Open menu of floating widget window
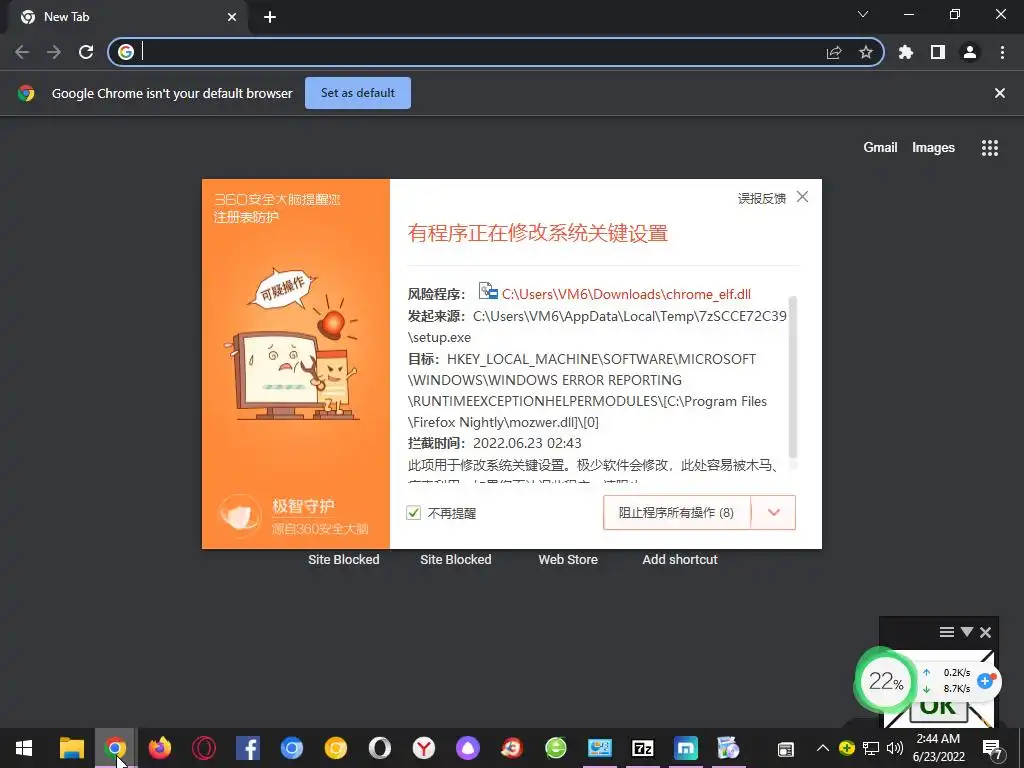Viewport: 1024px width, 768px height. click(x=947, y=632)
